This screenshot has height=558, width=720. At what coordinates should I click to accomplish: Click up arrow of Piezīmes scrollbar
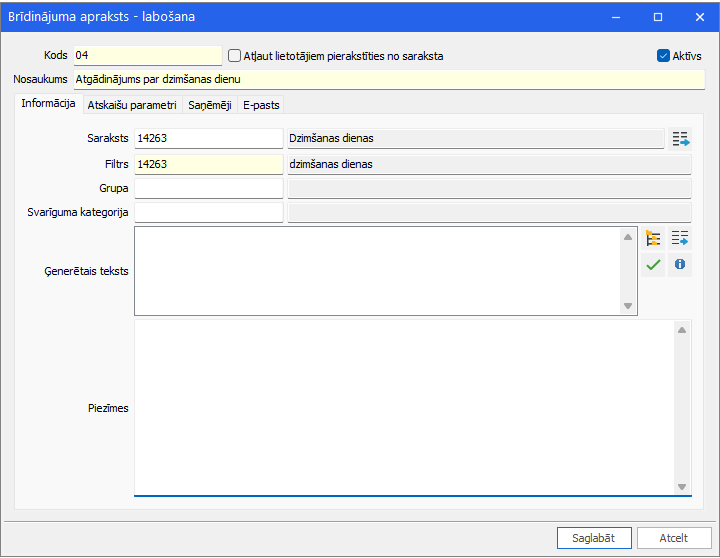click(682, 330)
